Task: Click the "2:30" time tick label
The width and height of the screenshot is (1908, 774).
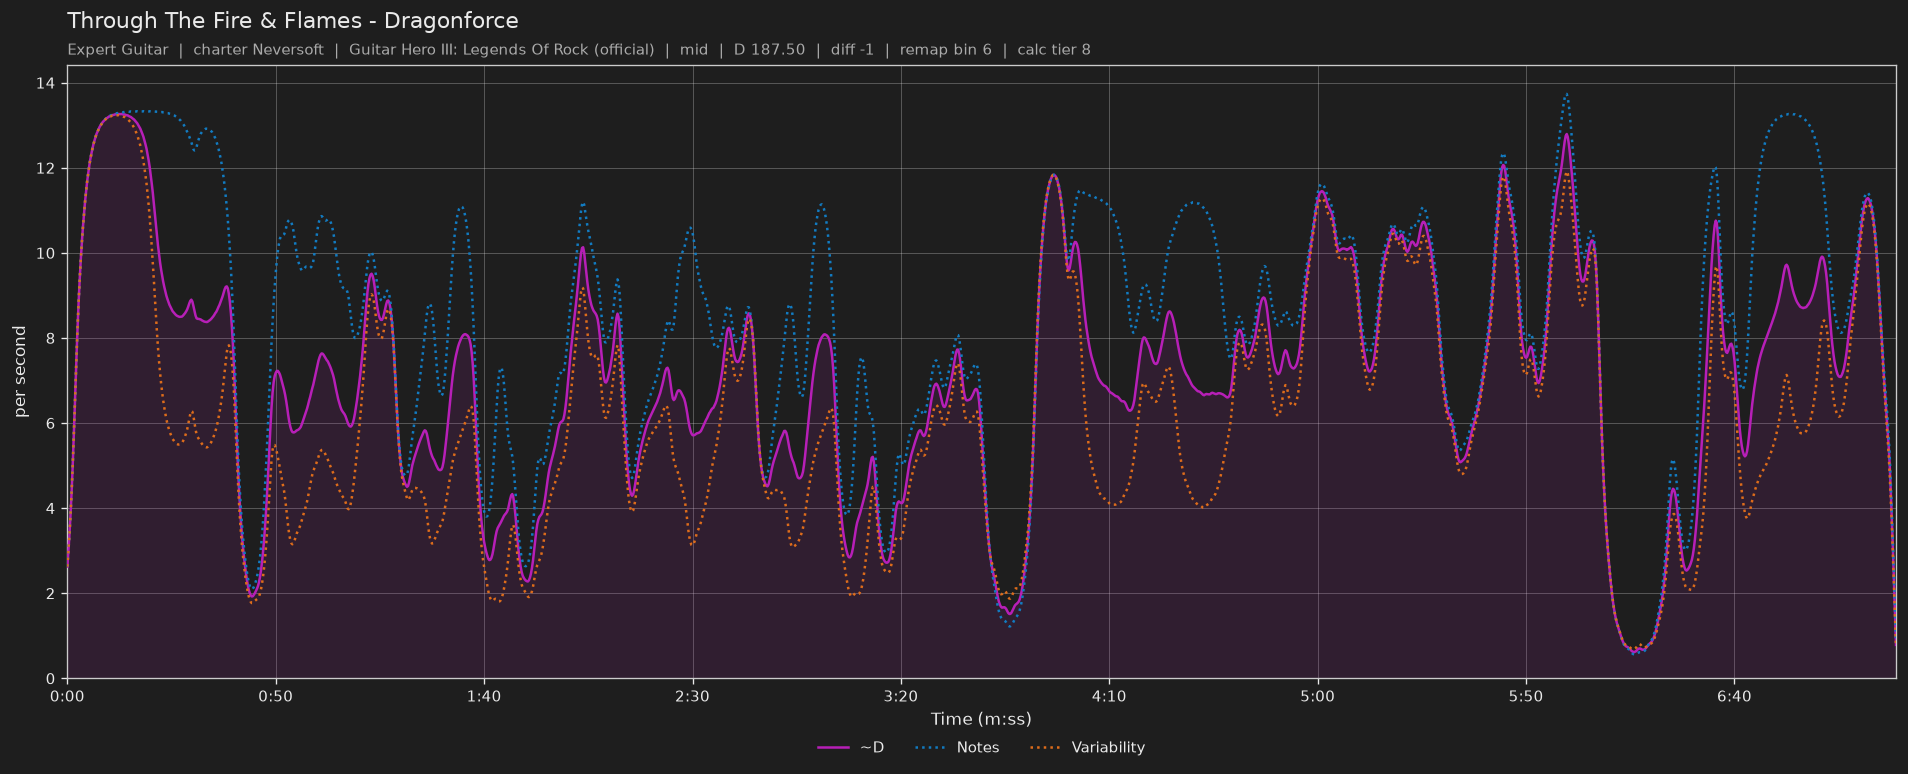Action: (x=692, y=697)
